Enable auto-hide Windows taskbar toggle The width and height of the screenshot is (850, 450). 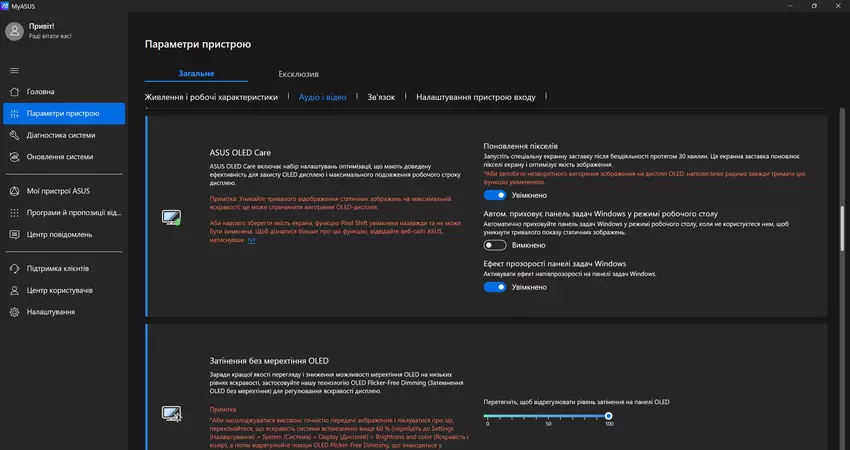coord(494,245)
